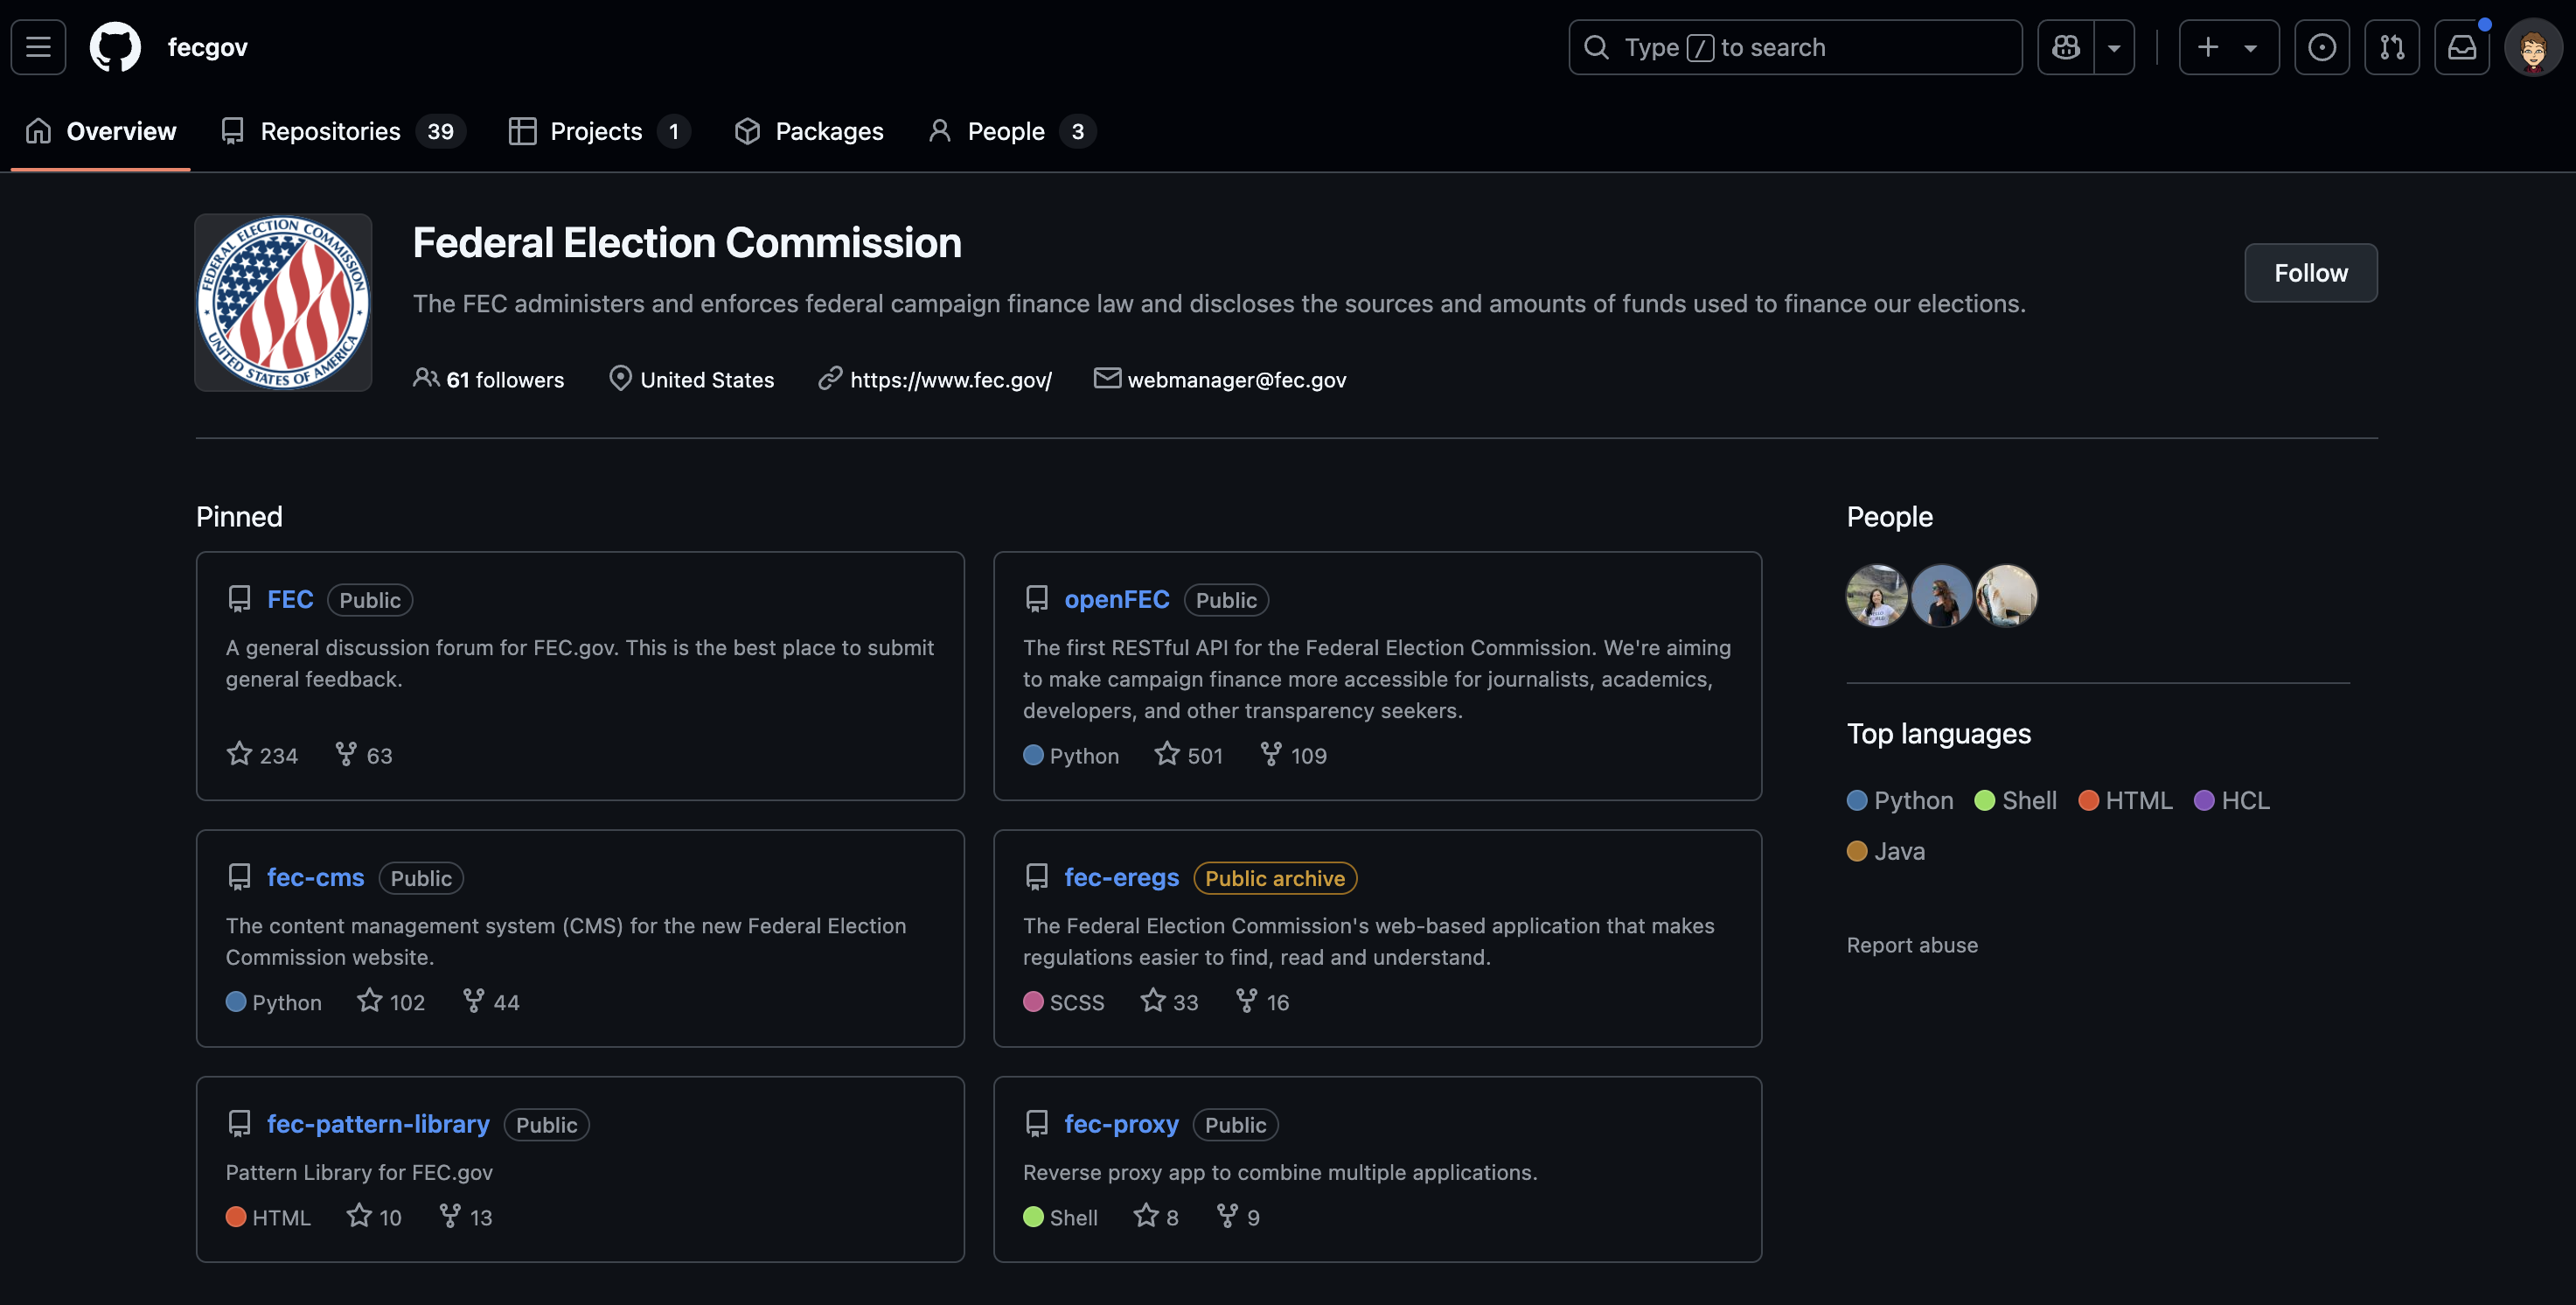View the 501 stars on openFEC
This screenshot has width=2576, height=1305.
point(1188,755)
